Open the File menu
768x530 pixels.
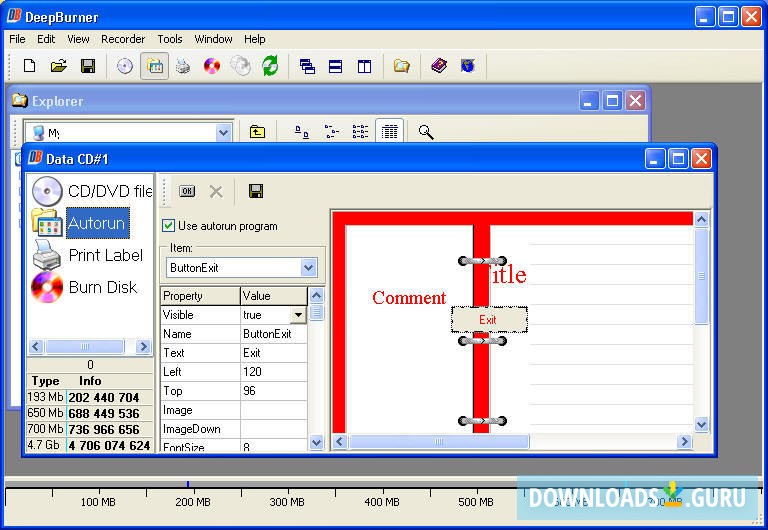(17, 39)
